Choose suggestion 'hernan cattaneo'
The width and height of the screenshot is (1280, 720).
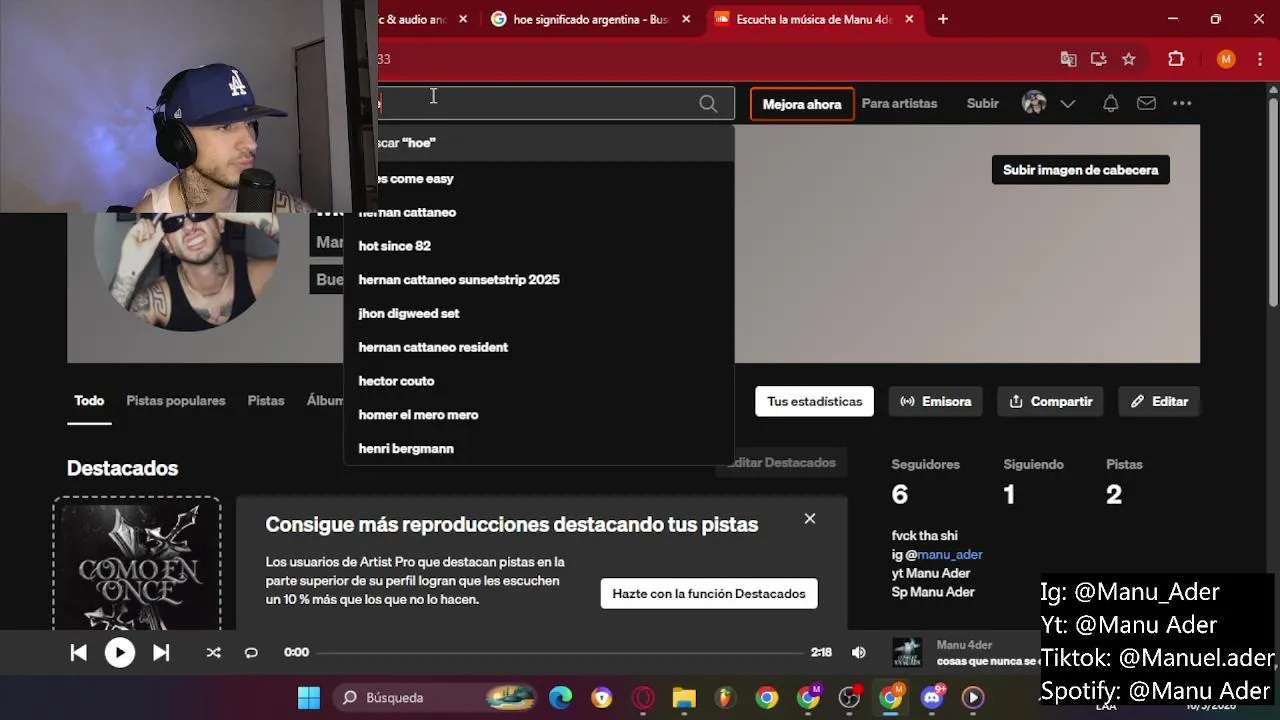click(x=539, y=212)
